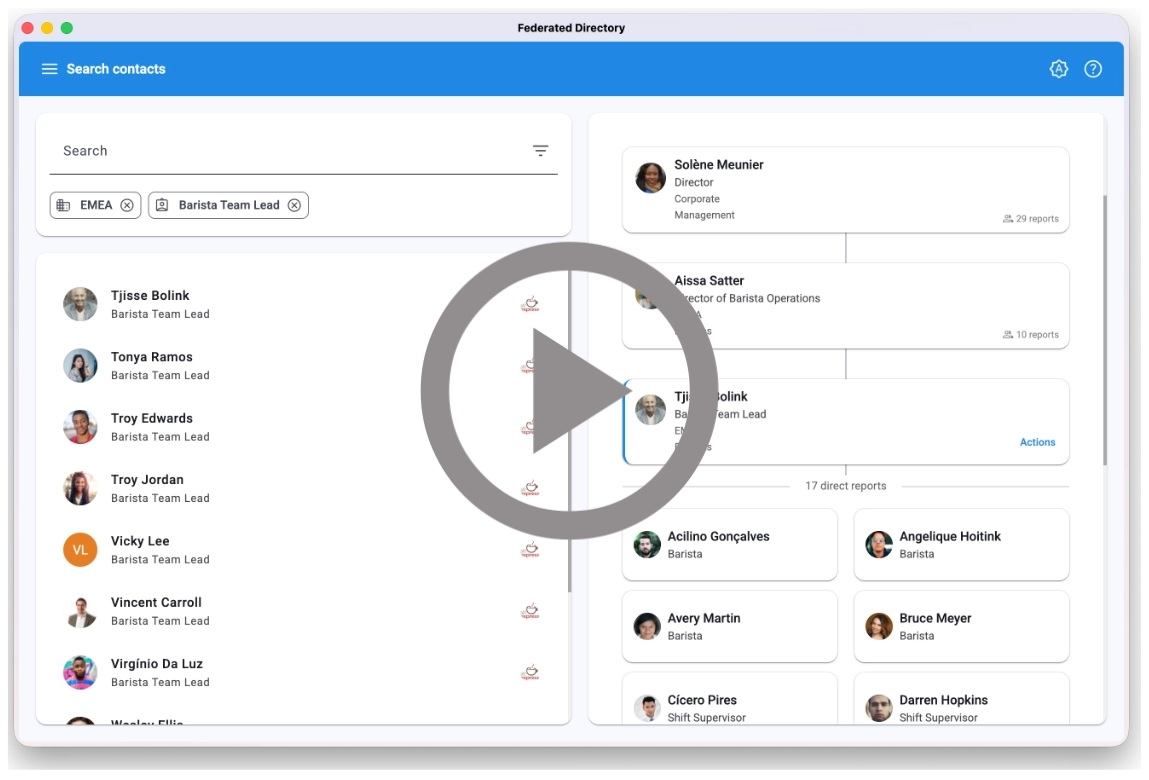Click the 29 reports indicator
This screenshot has width=1149, height=780.
point(1030,218)
